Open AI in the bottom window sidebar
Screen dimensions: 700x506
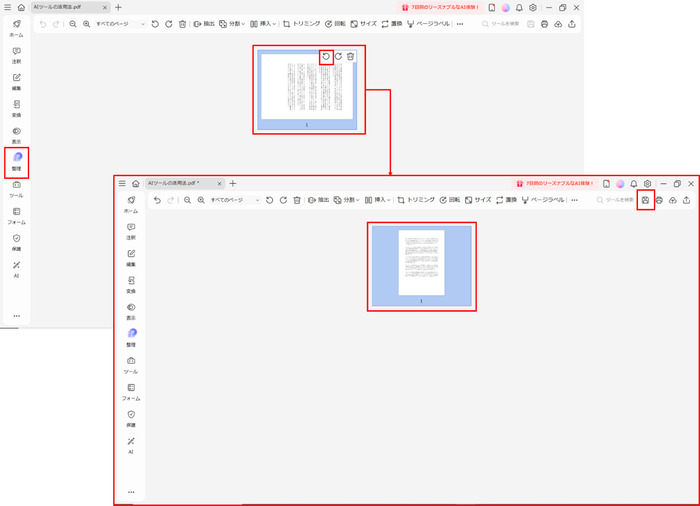131,445
